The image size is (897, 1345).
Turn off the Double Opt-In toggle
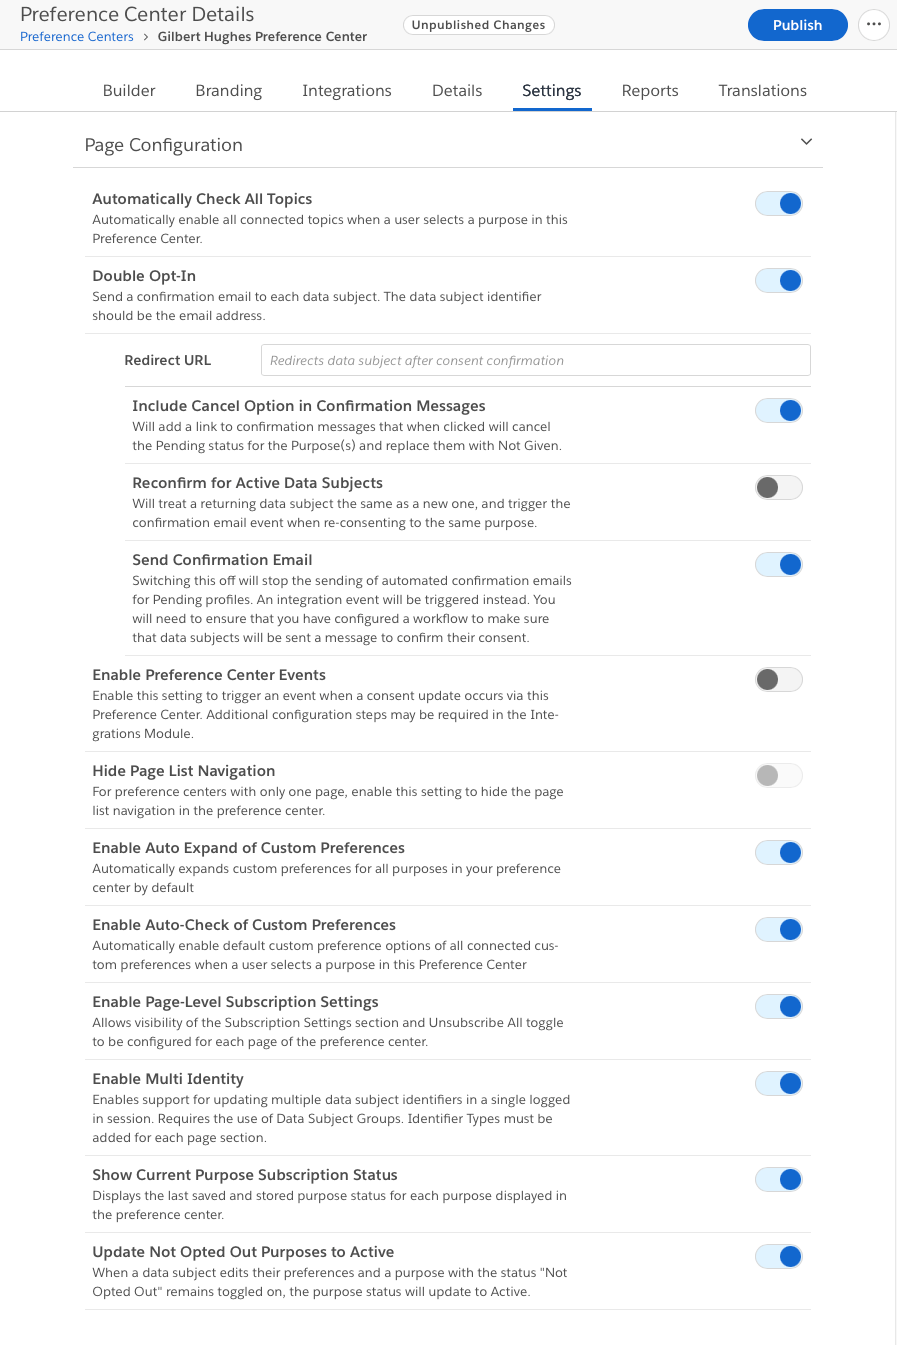(779, 281)
